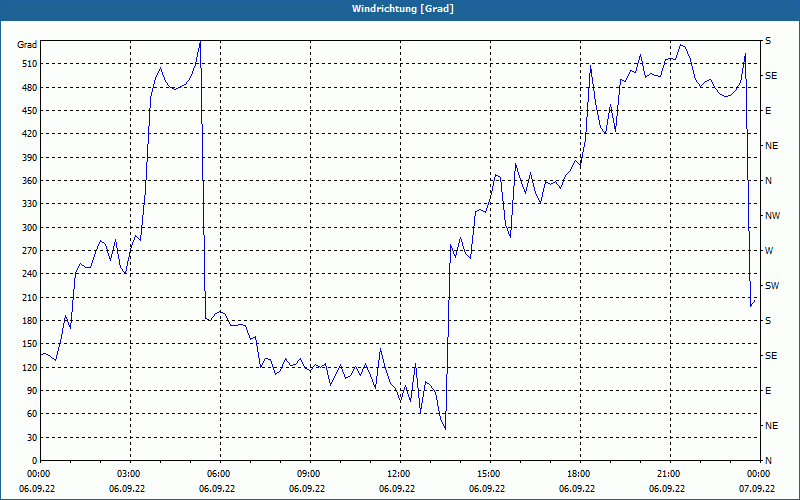Select the 510 y-axis value

[x=30, y=64]
